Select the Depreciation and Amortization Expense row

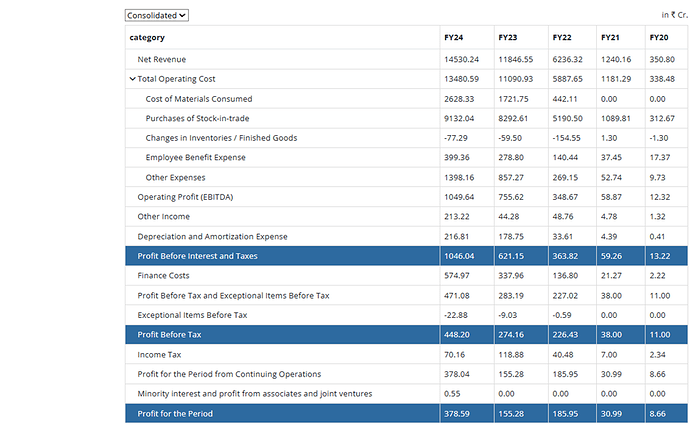click(x=210, y=237)
